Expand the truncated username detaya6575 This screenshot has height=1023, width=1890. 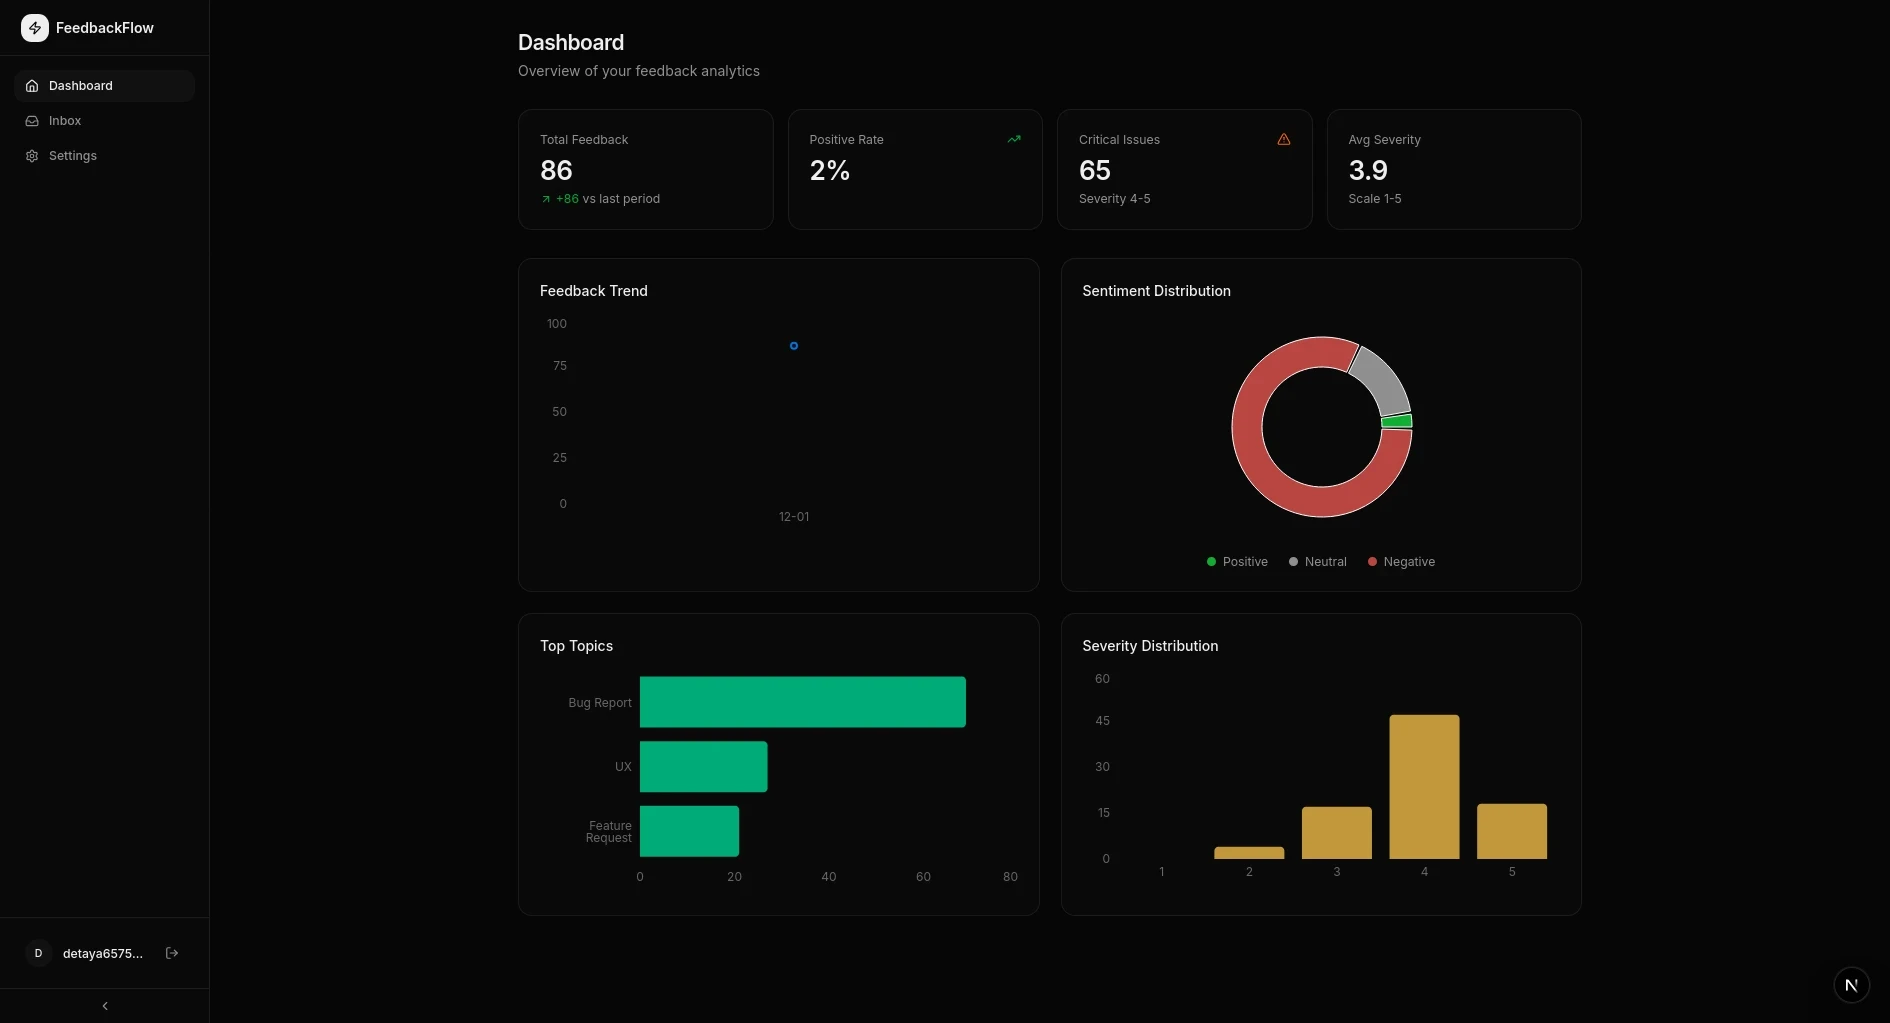click(103, 953)
